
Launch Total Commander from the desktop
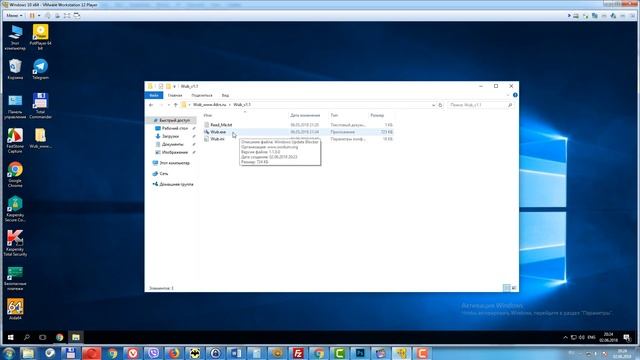coord(40,106)
